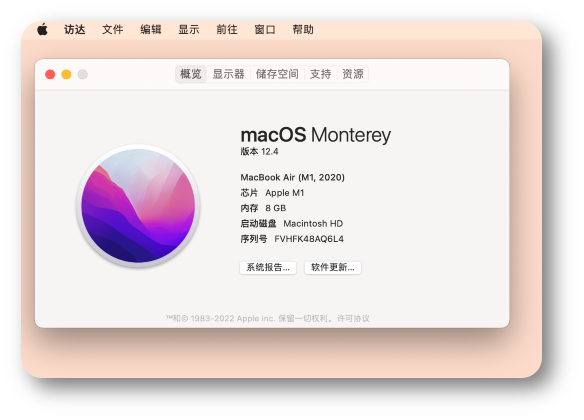
Task: Open the 帮助 menu
Action: pos(303,29)
